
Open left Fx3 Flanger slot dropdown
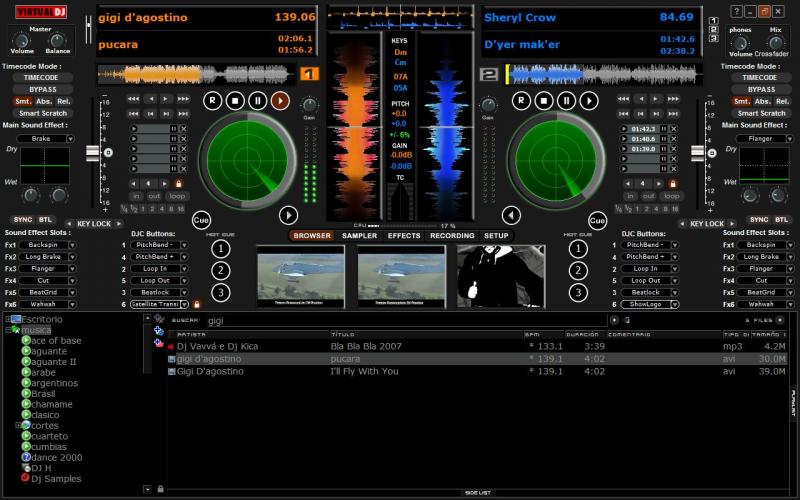click(47, 268)
